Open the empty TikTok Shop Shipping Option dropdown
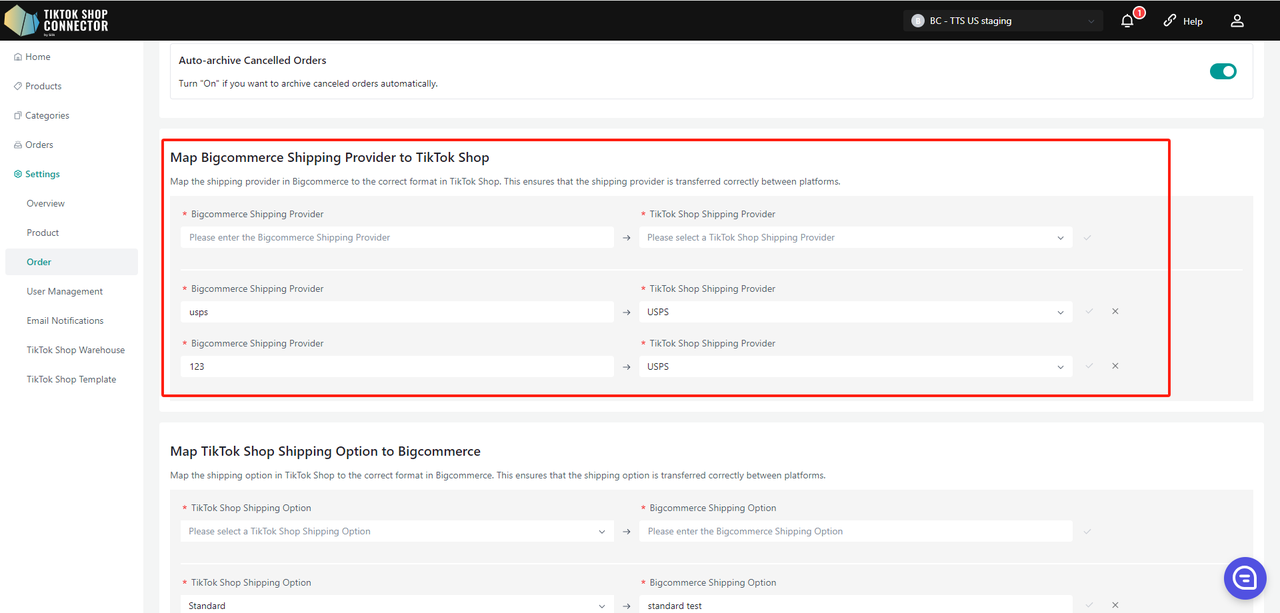1280x613 pixels. point(397,532)
